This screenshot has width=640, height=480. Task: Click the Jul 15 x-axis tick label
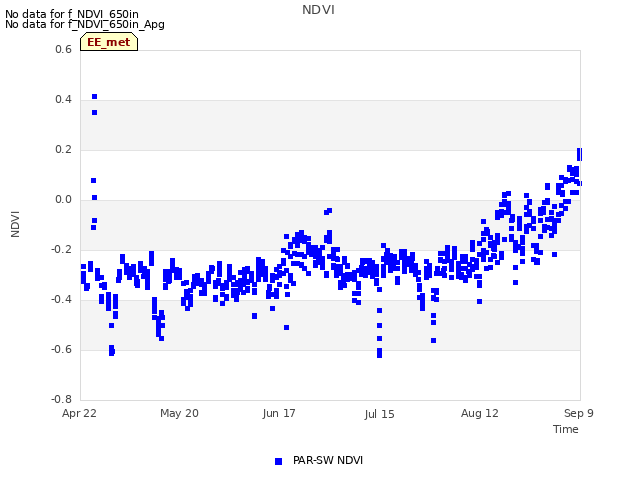point(379,414)
